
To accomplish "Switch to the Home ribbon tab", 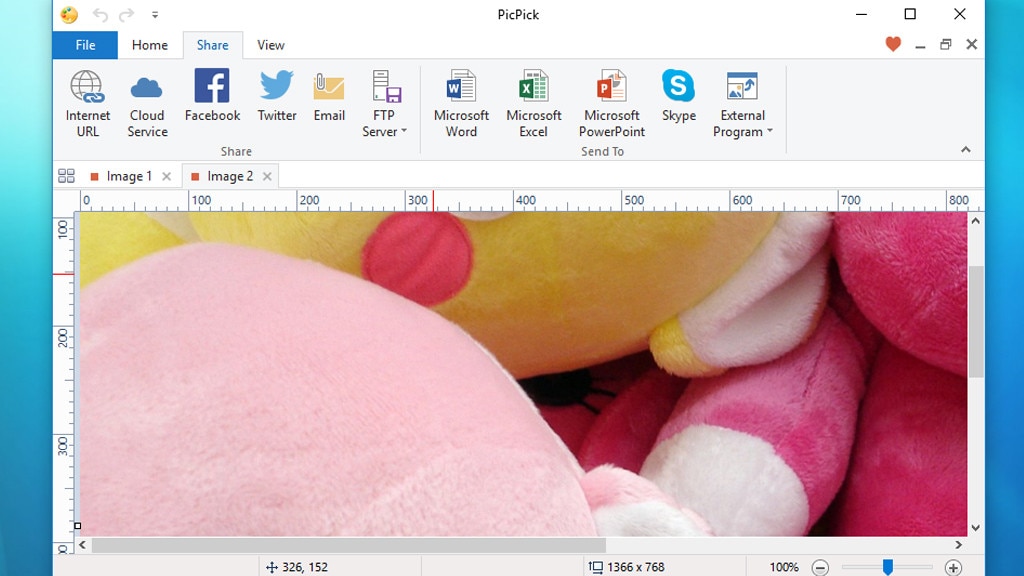I will [x=150, y=45].
